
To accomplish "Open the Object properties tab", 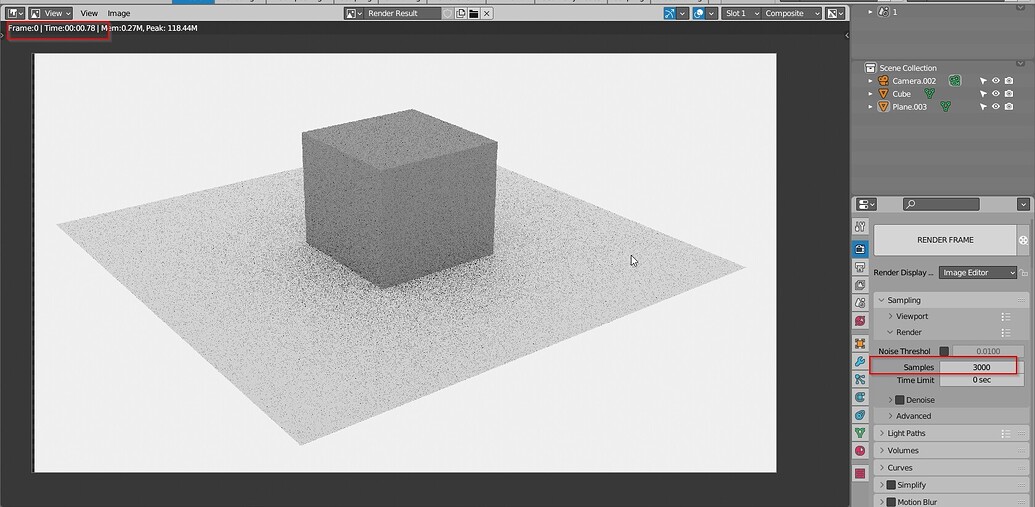I will tap(860, 343).
